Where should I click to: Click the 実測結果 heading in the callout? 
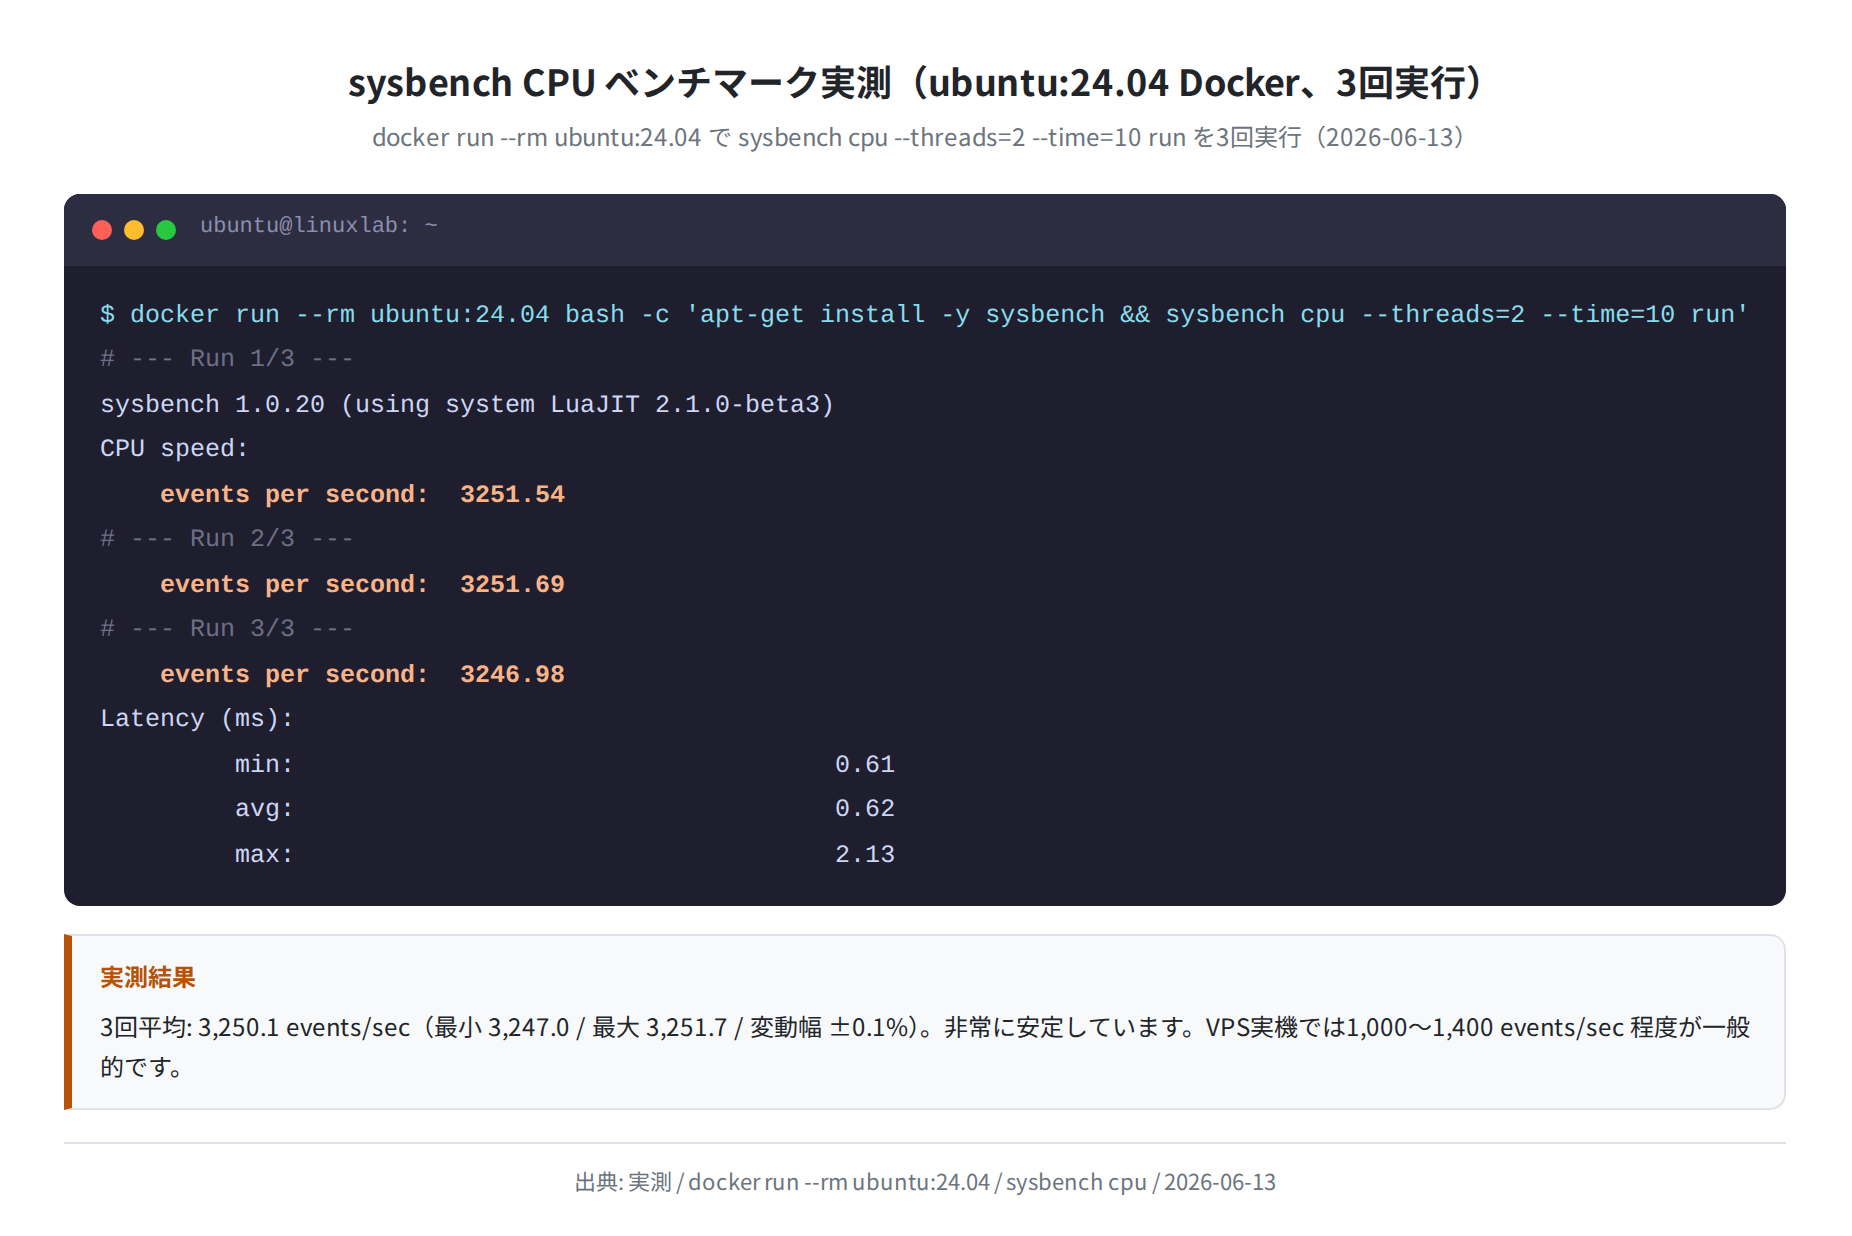coord(148,977)
